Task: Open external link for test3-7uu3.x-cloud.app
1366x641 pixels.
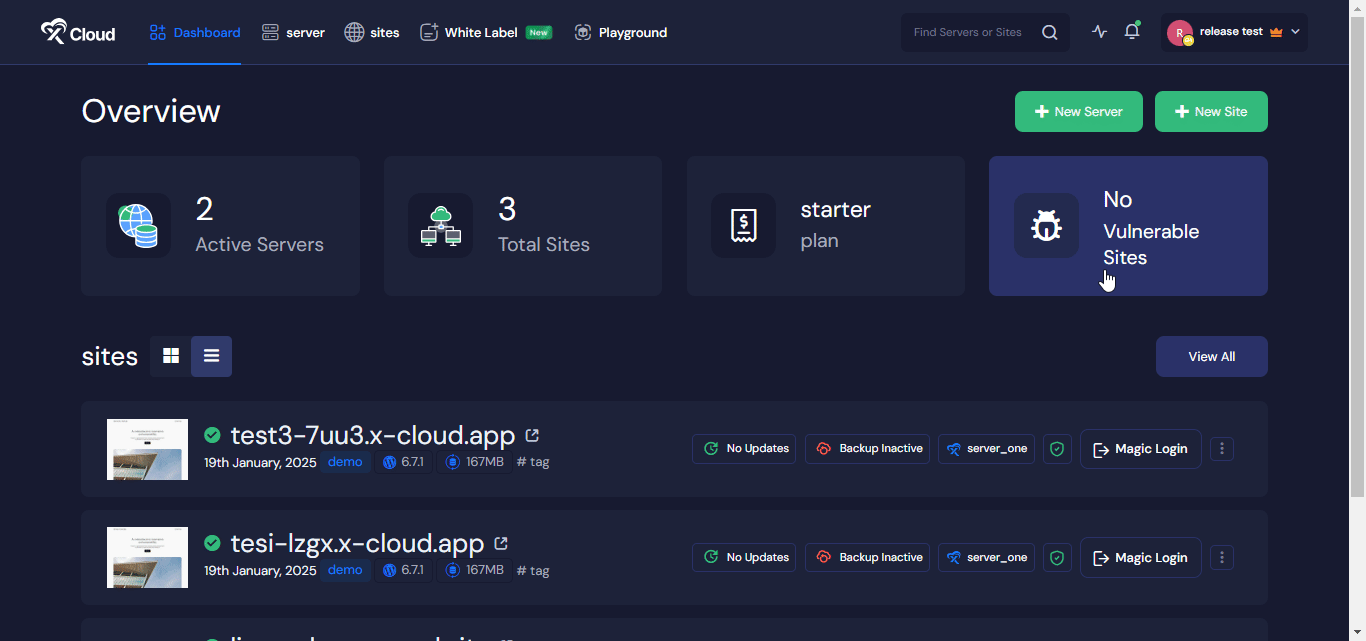Action: 532,435
